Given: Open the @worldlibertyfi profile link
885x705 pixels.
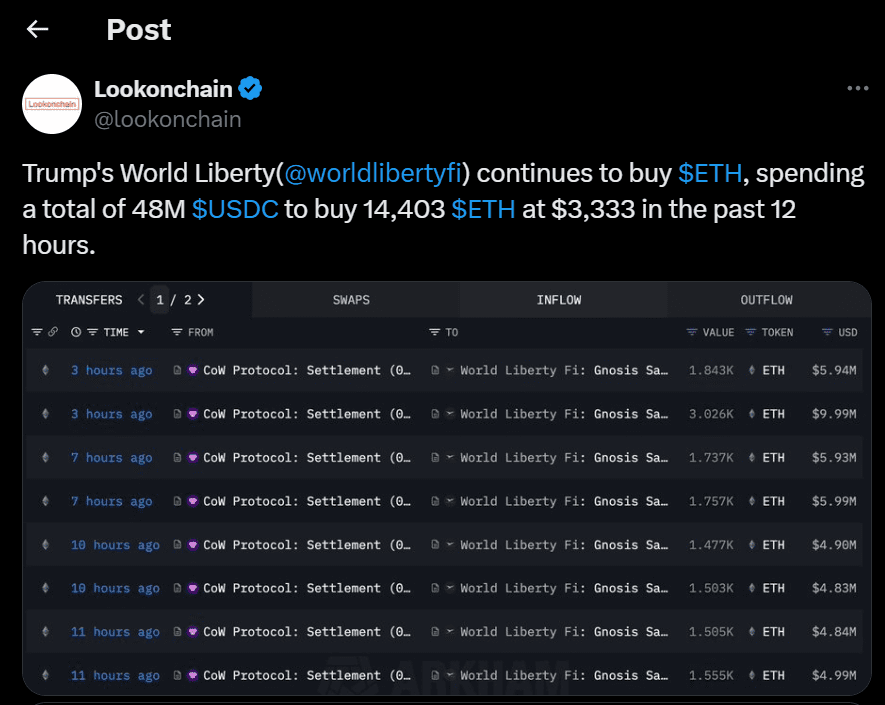Looking at the screenshot, I should pyautogui.click(x=374, y=173).
